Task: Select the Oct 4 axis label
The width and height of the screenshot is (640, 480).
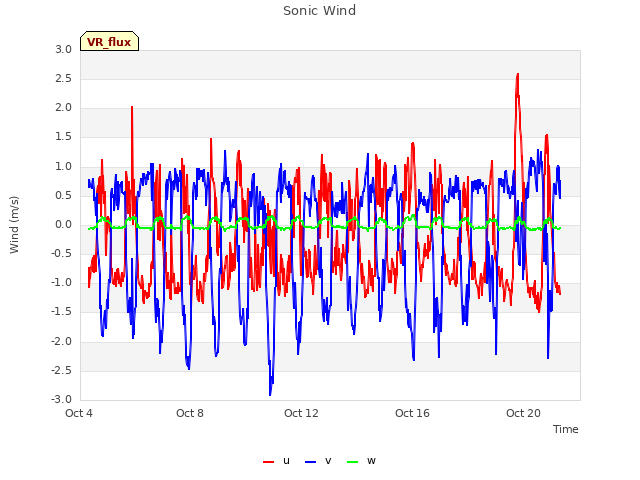Action: (x=79, y=413)
